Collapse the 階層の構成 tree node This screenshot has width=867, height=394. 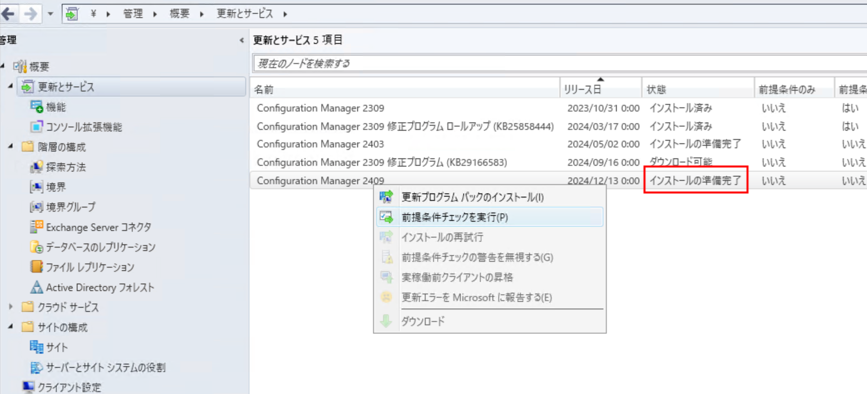[x=11, y=146]
